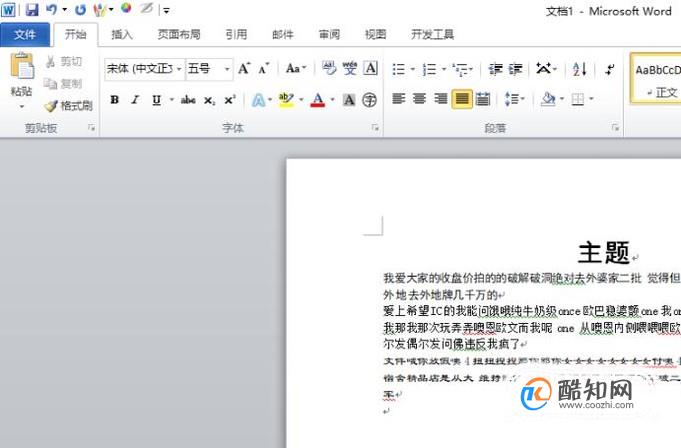Toggle Underline formatting

pyautogui.click(x=156, y=100)
